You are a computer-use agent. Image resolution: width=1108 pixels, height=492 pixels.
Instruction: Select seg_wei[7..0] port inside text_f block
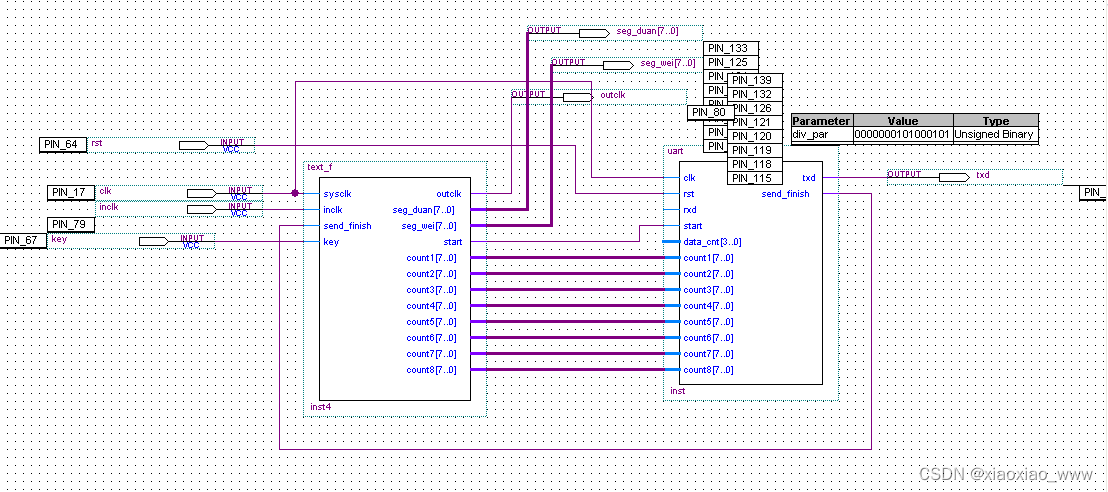pyautogui.click(x=428, y=226)
